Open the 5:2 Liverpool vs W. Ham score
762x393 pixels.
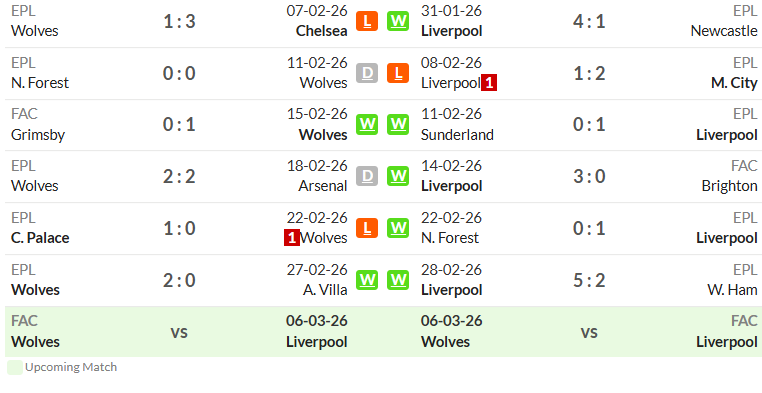tap(589, 280)
